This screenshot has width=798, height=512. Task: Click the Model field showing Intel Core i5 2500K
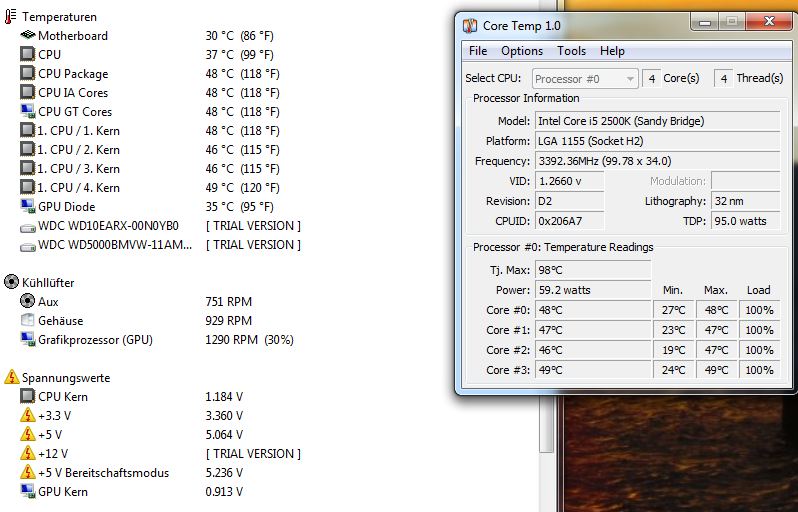point(658,121)
